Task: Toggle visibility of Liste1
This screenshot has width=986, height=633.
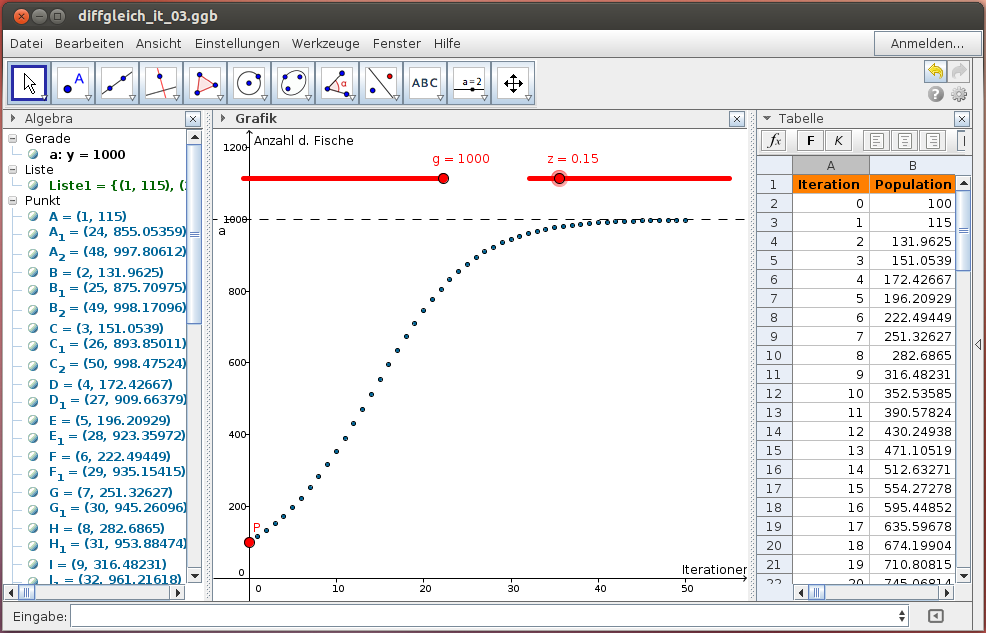Action: (33, 185)
